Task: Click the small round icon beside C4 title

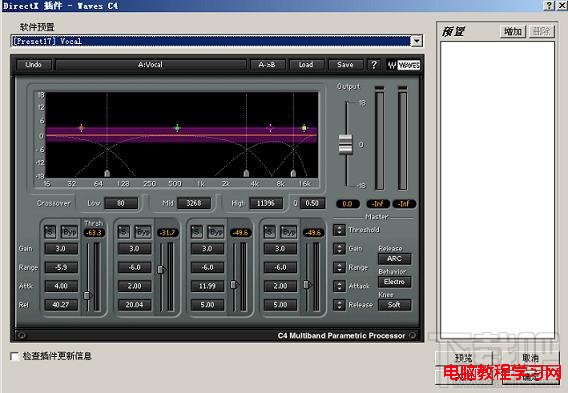Action: [x=412, y=335]
